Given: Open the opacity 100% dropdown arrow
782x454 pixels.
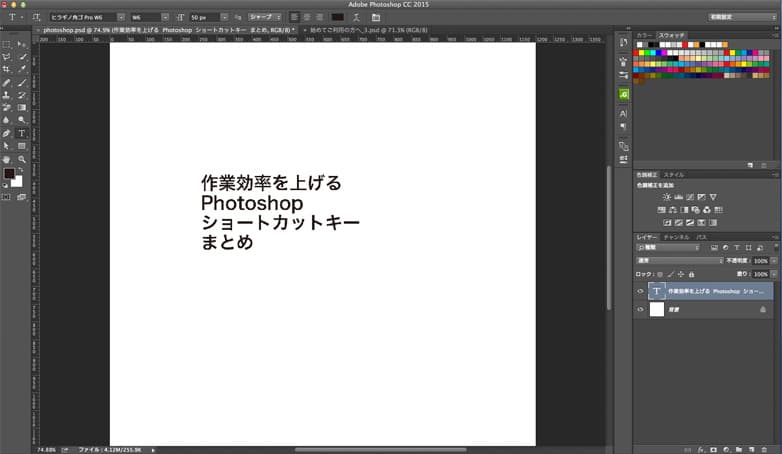Looking at the screenshot, I should click(774, 261).
